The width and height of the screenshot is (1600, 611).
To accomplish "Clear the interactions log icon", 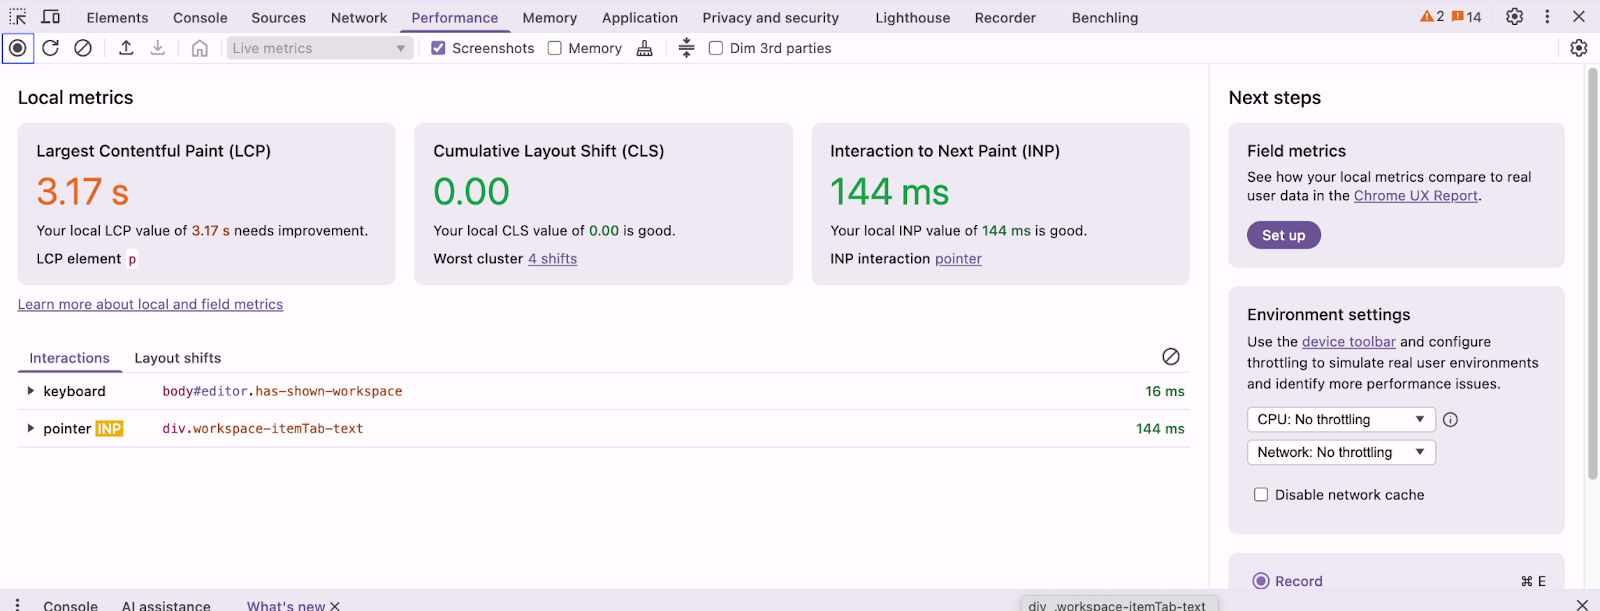I will (x=1171, y=357).
